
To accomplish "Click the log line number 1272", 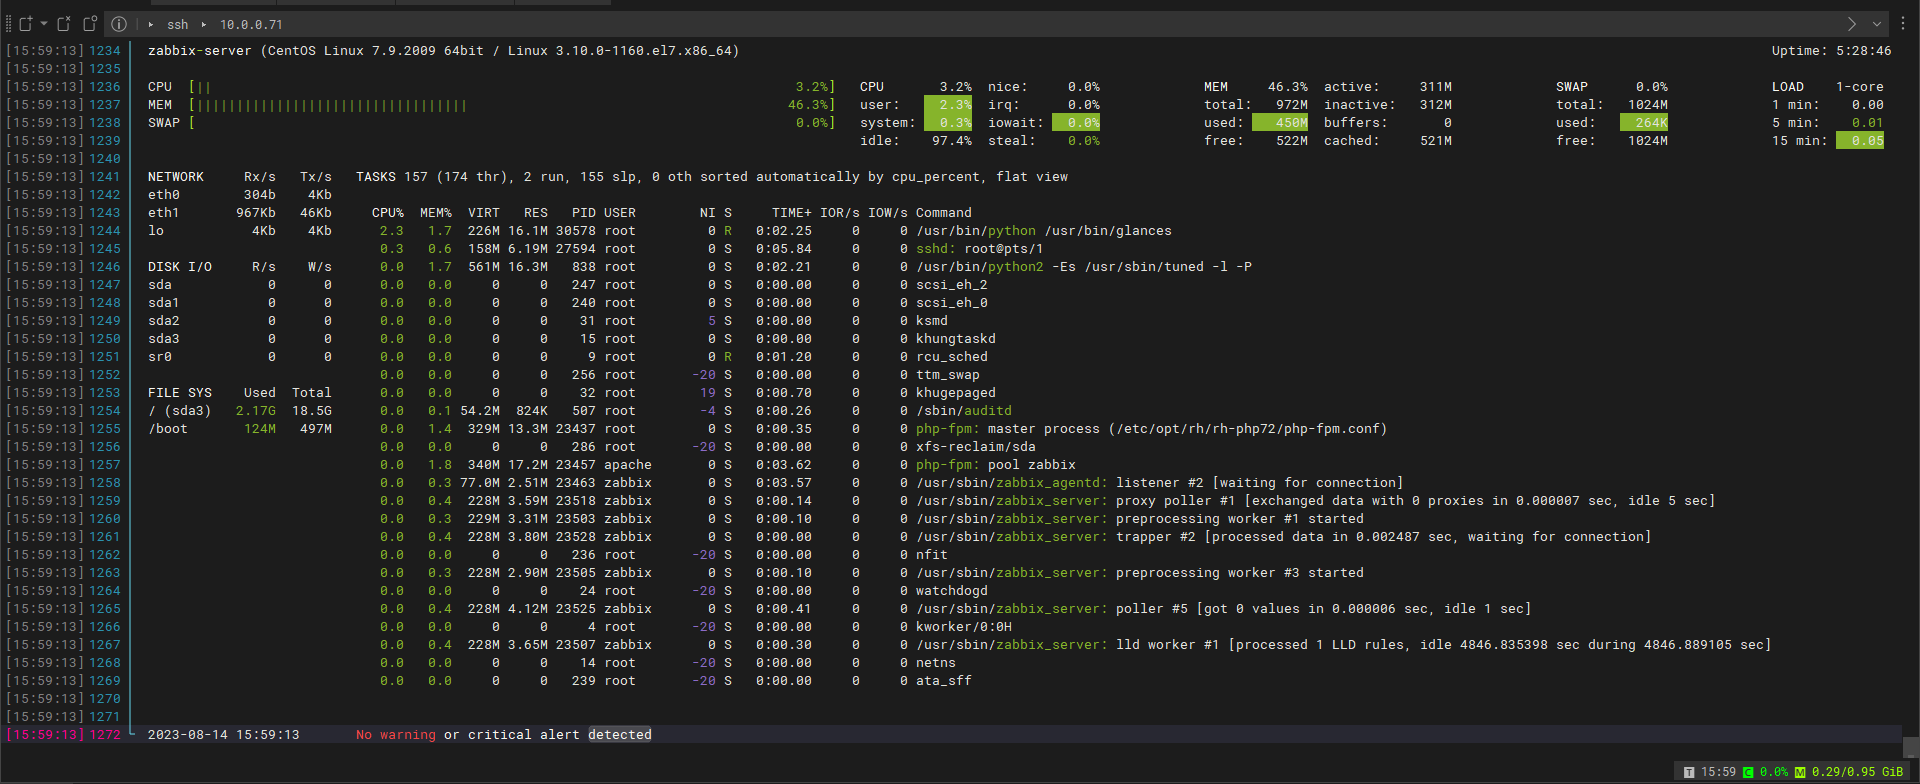I will (x=105, y=735).
